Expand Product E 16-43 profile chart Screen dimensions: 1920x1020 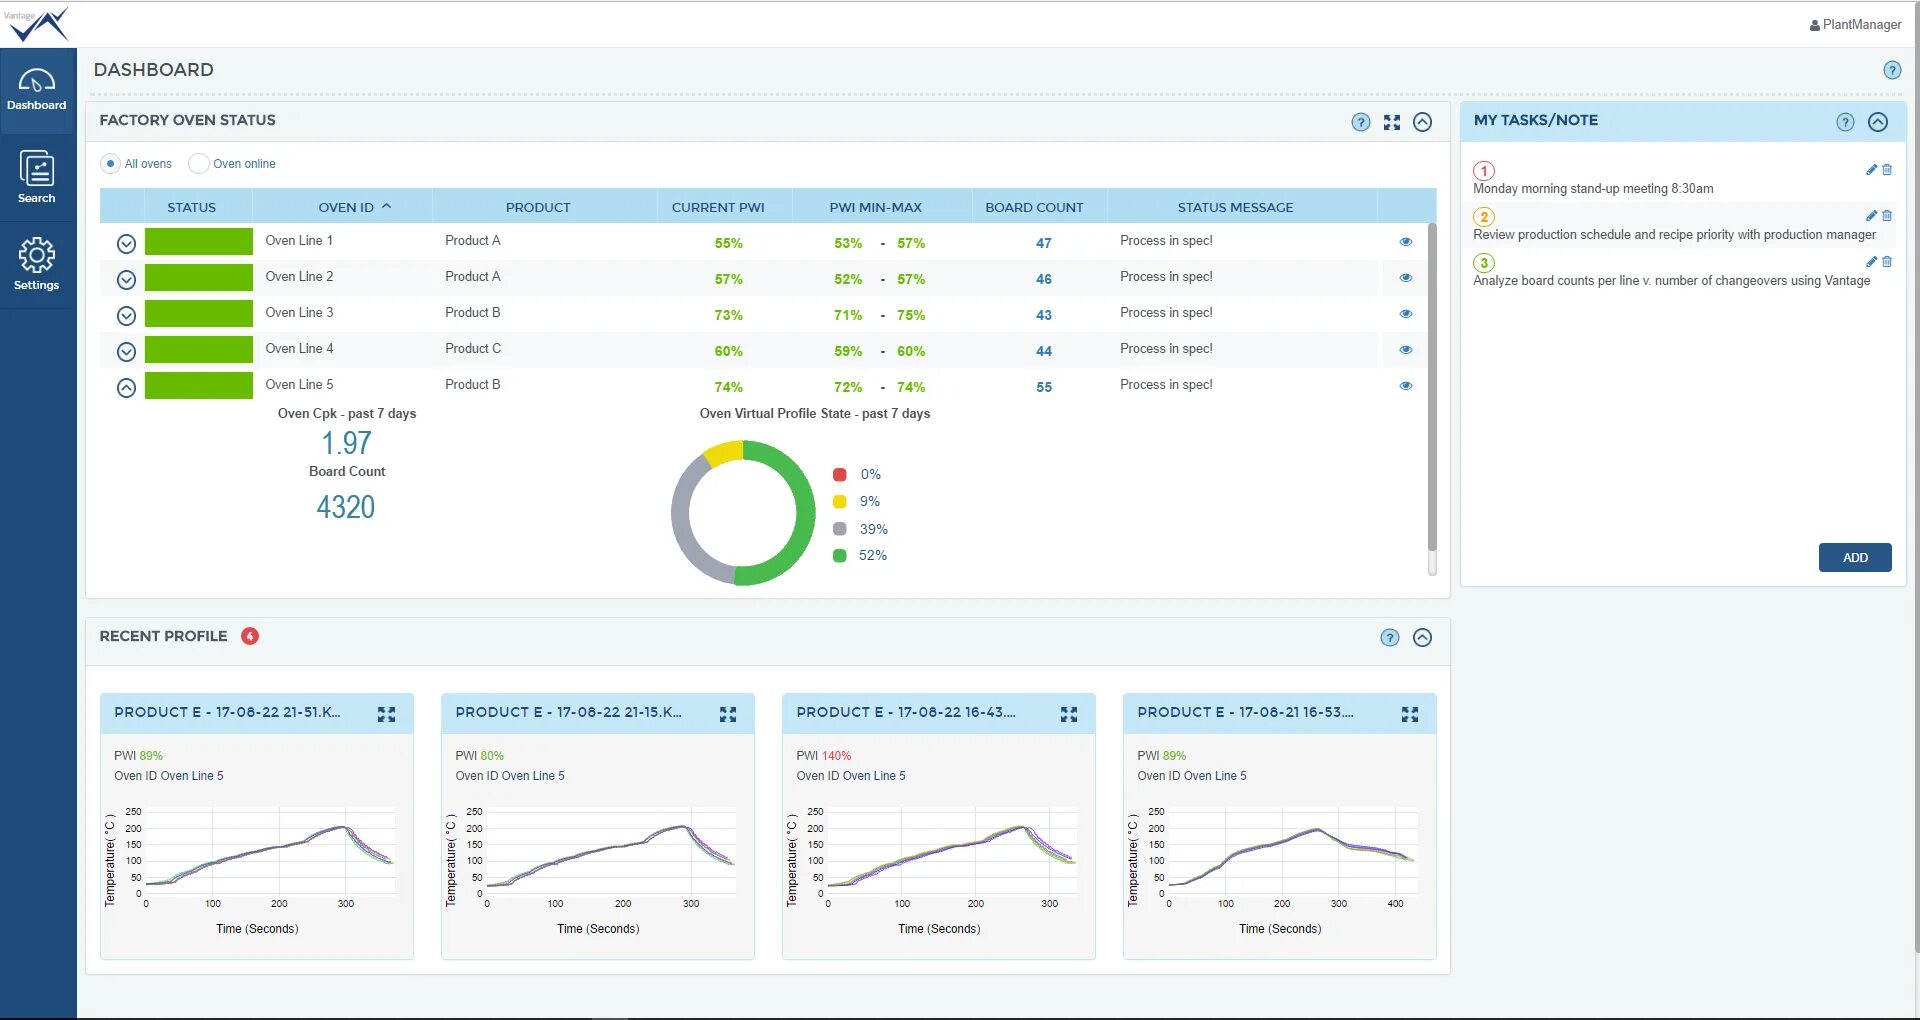click(x=1069, y=714)
